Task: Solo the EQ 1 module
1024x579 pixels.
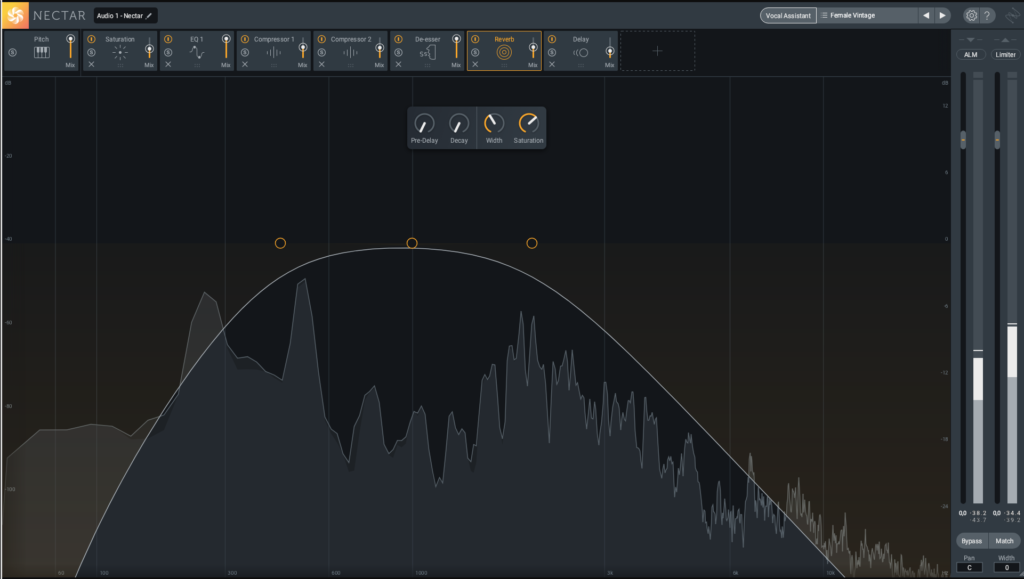Action: [x=168, y=52]
